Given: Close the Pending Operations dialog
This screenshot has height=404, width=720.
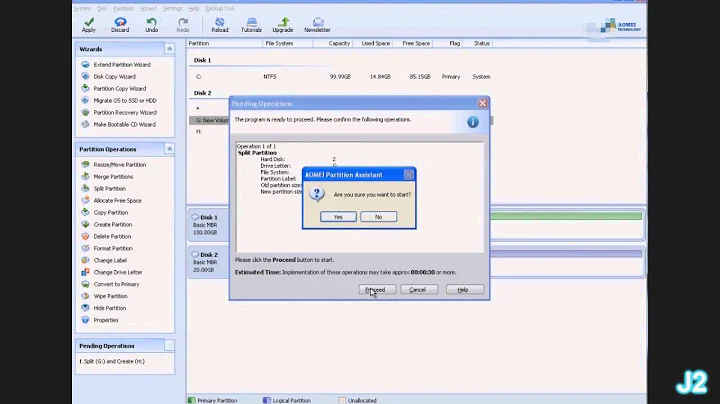Looking at the screenshot, I should coord(482,104).
